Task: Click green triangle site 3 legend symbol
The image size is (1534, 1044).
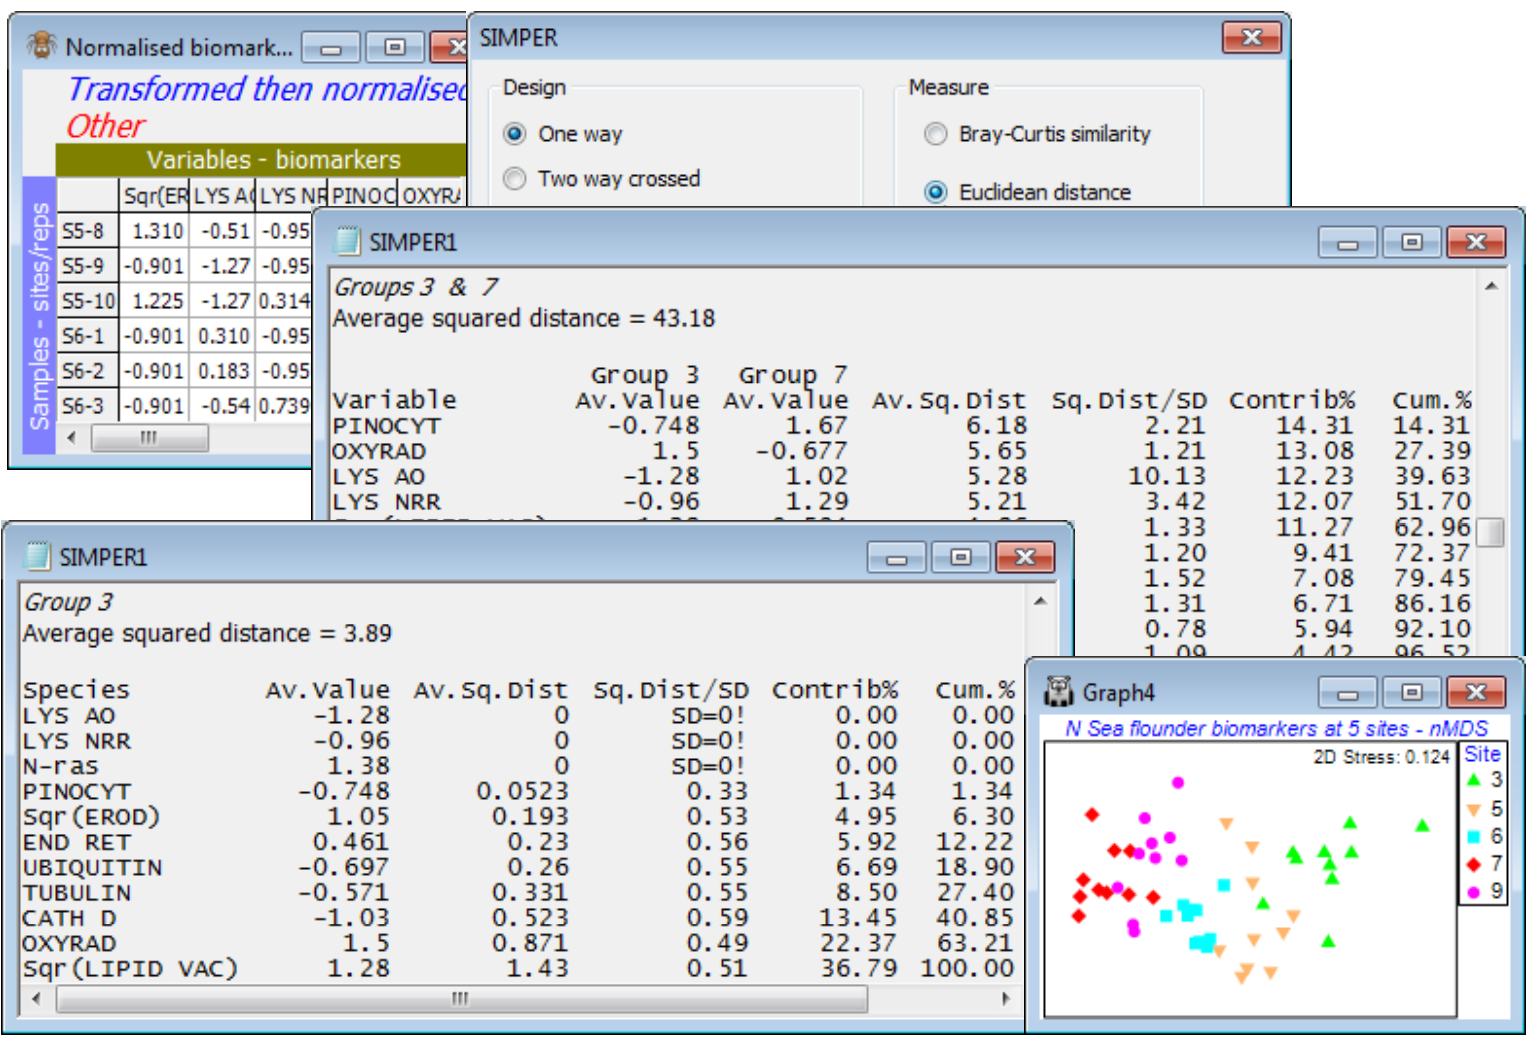Action: (x=1473, y=780)
